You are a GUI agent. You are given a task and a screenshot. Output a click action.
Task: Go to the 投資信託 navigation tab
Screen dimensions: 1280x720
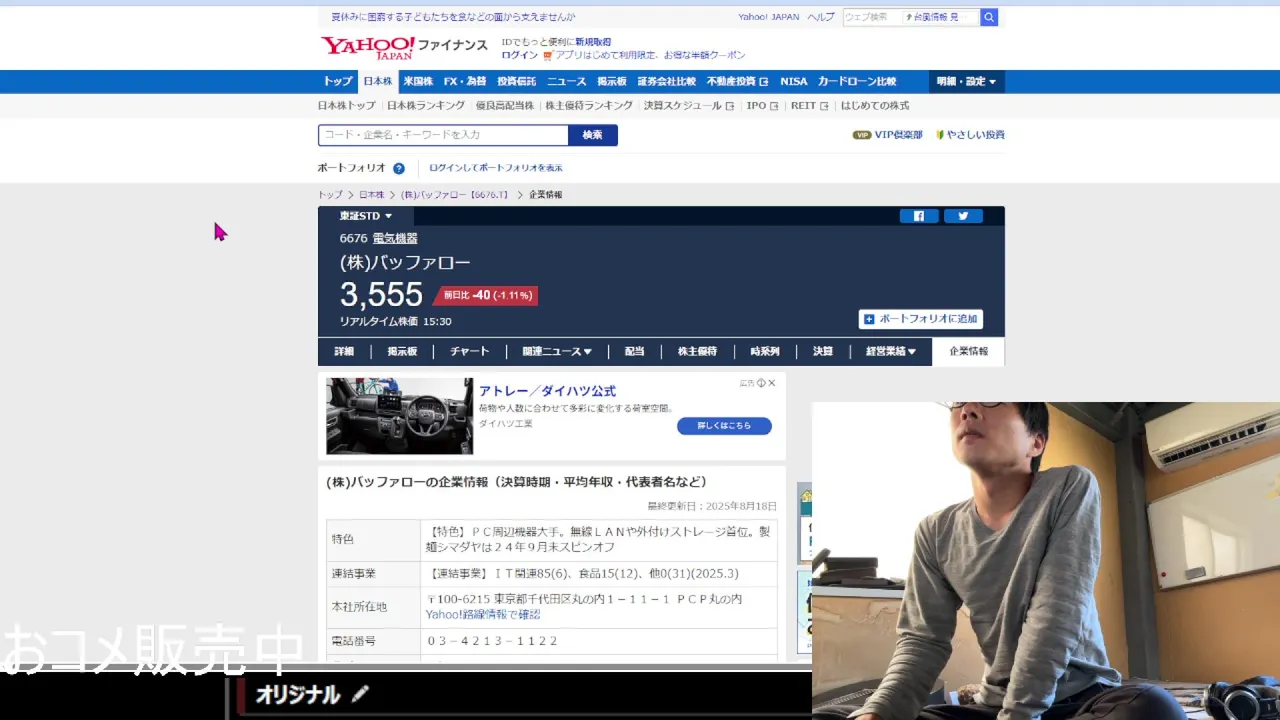coord(517,82)
